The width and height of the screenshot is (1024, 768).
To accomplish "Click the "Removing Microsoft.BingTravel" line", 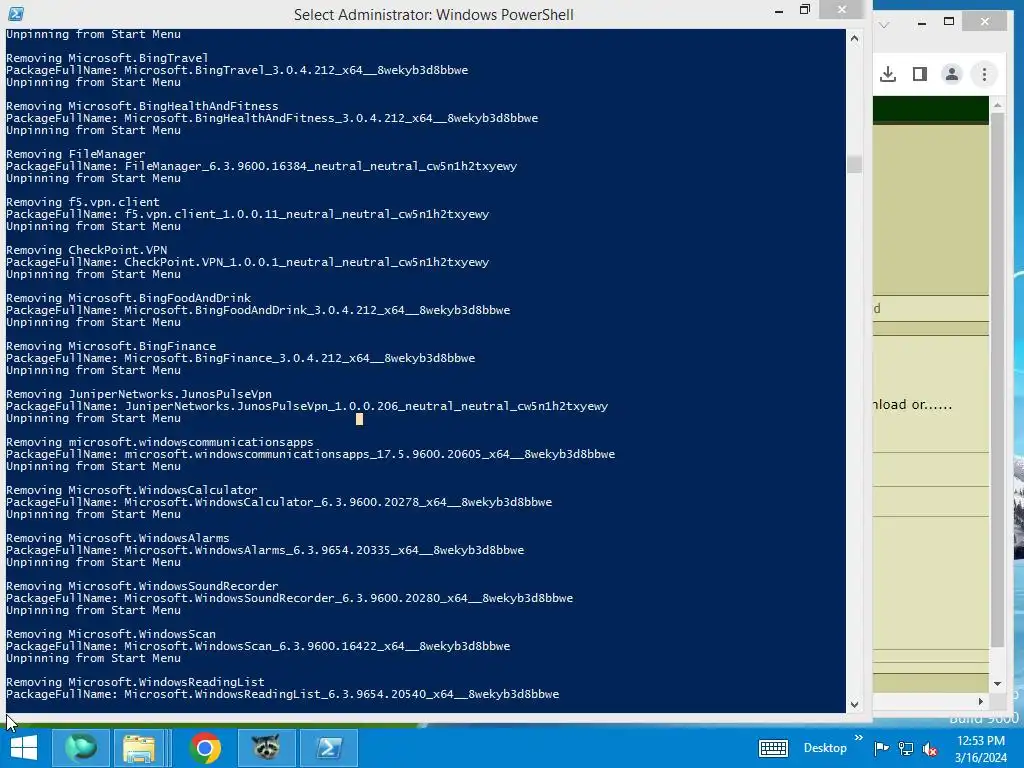I will tap(107, 58).
